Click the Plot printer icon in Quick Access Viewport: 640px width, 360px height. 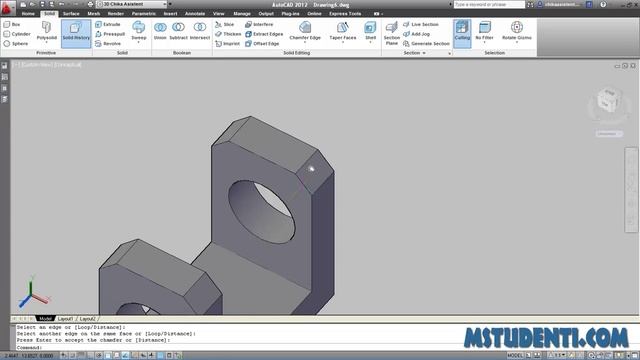click(91, 4)
